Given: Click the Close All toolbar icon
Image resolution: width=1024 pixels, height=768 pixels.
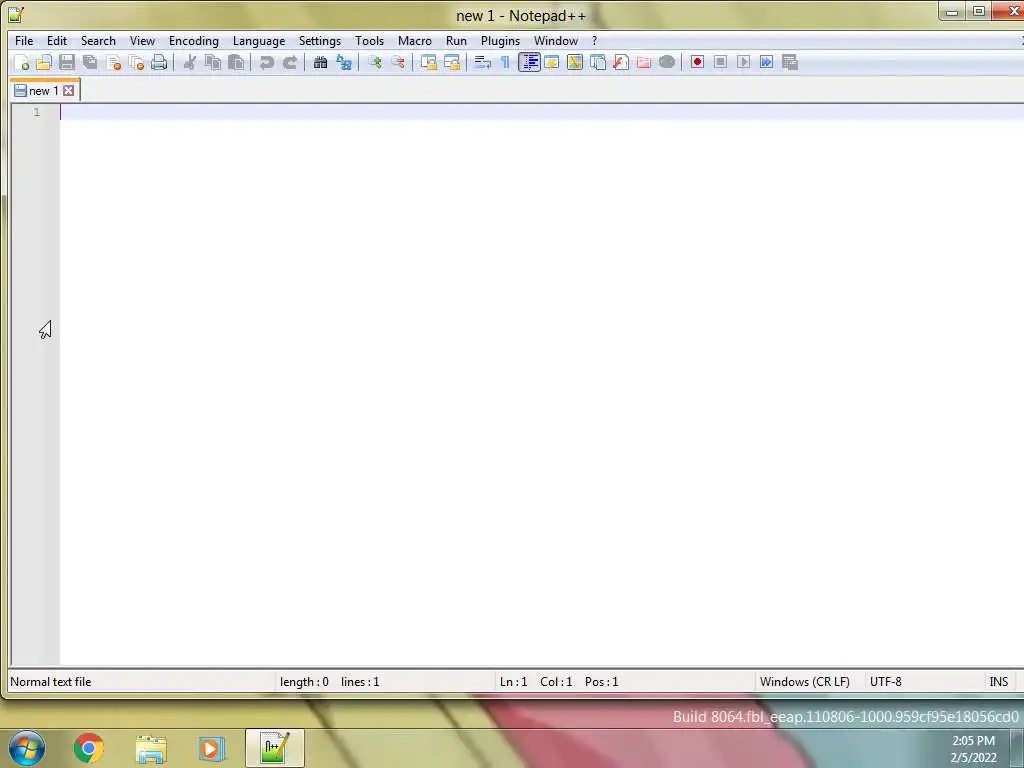Looking at the screenshot, I should coord(136,63).
